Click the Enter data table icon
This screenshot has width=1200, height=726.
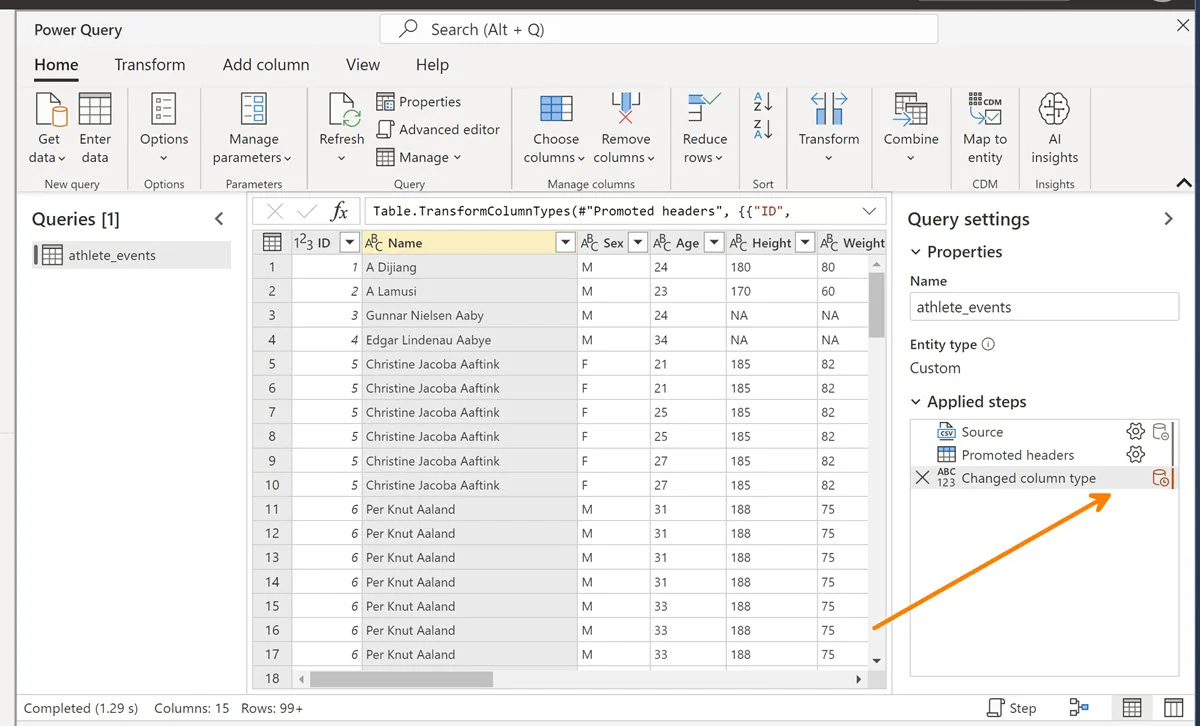pyautogui.click(x=95, y=109)
